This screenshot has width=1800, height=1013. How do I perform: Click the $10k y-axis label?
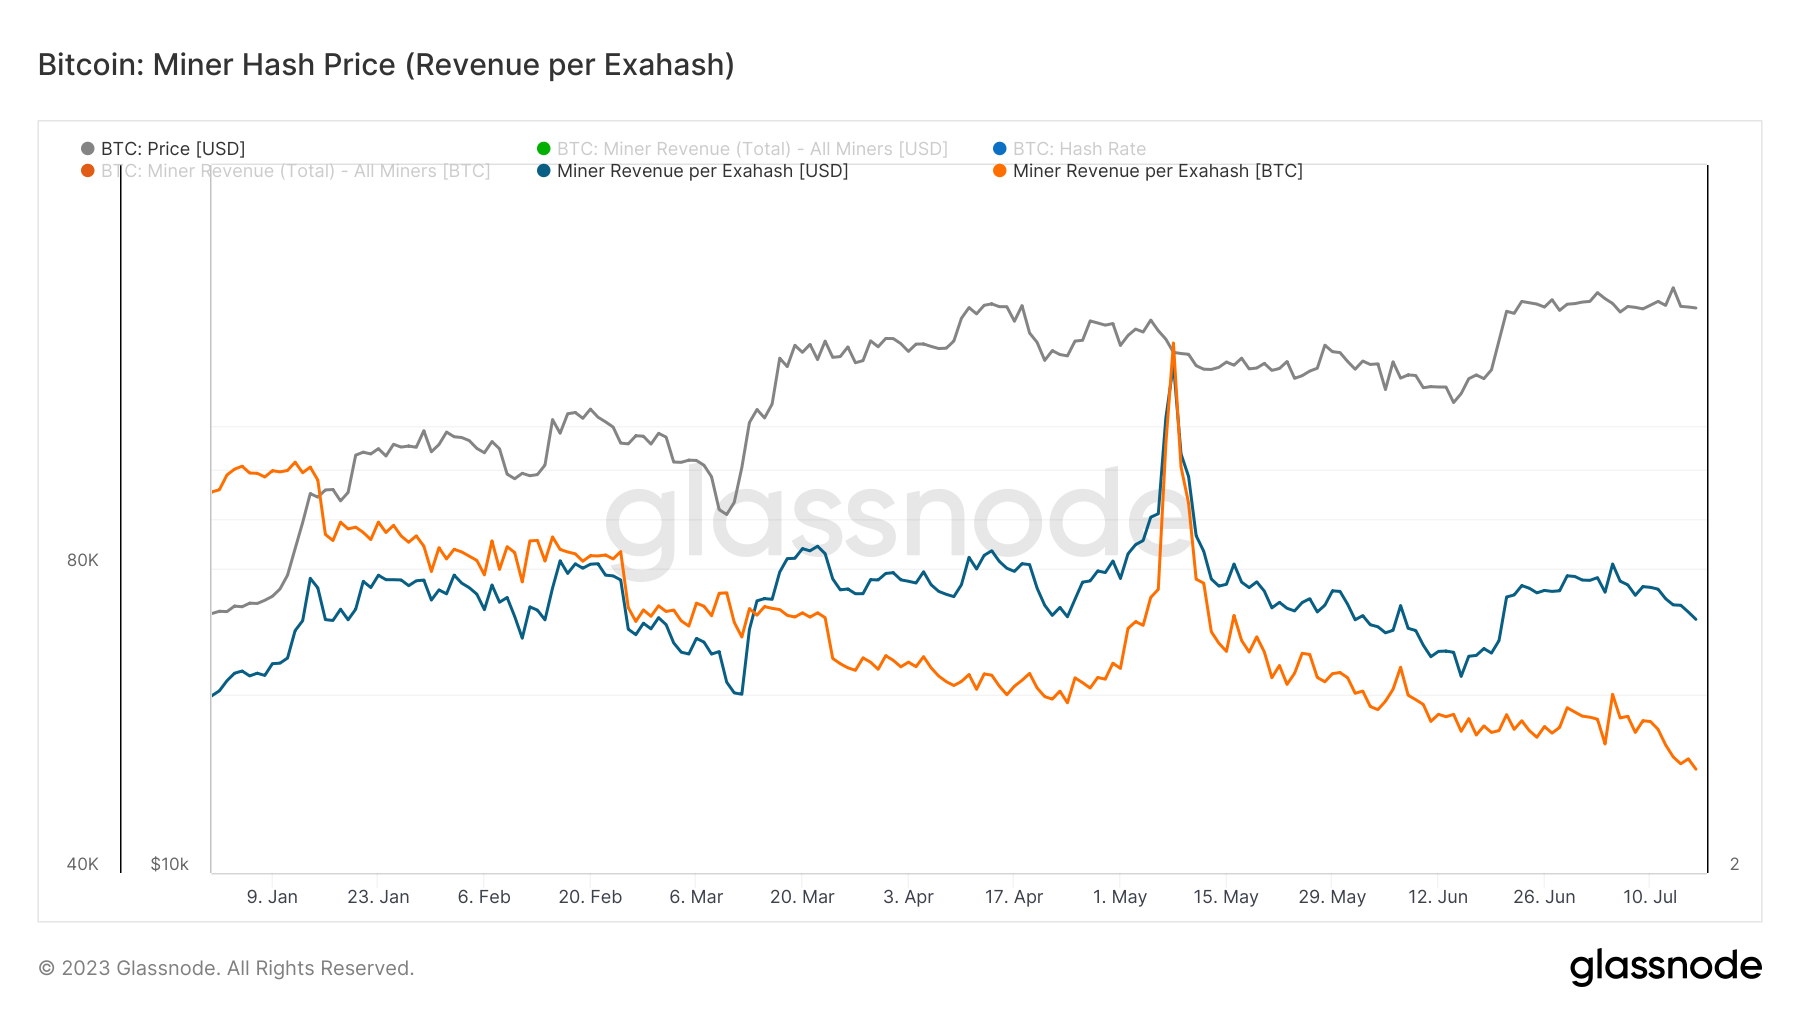click(169, 864)
